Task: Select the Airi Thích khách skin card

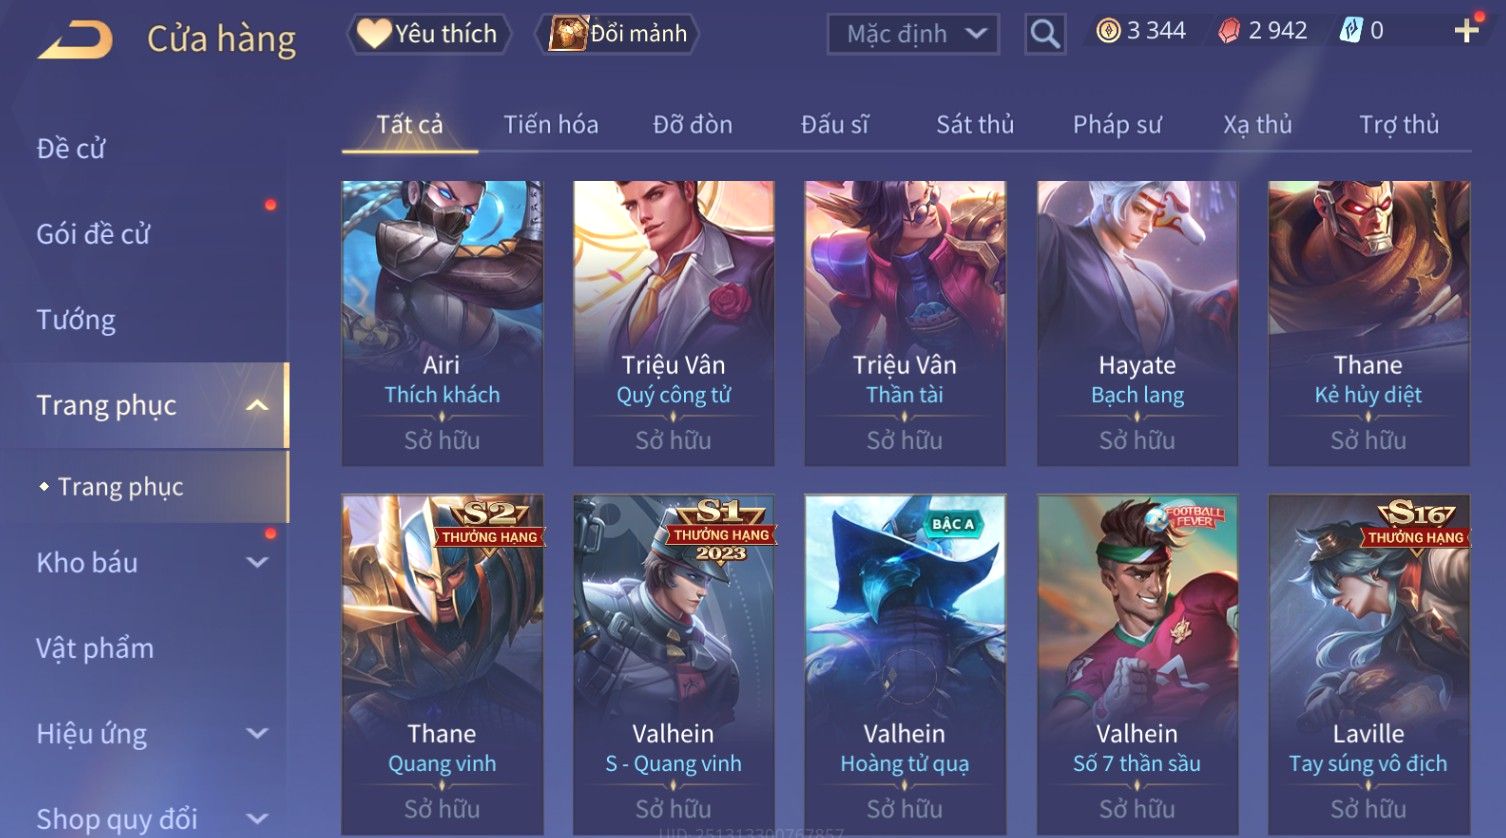Action: [442, 323]
